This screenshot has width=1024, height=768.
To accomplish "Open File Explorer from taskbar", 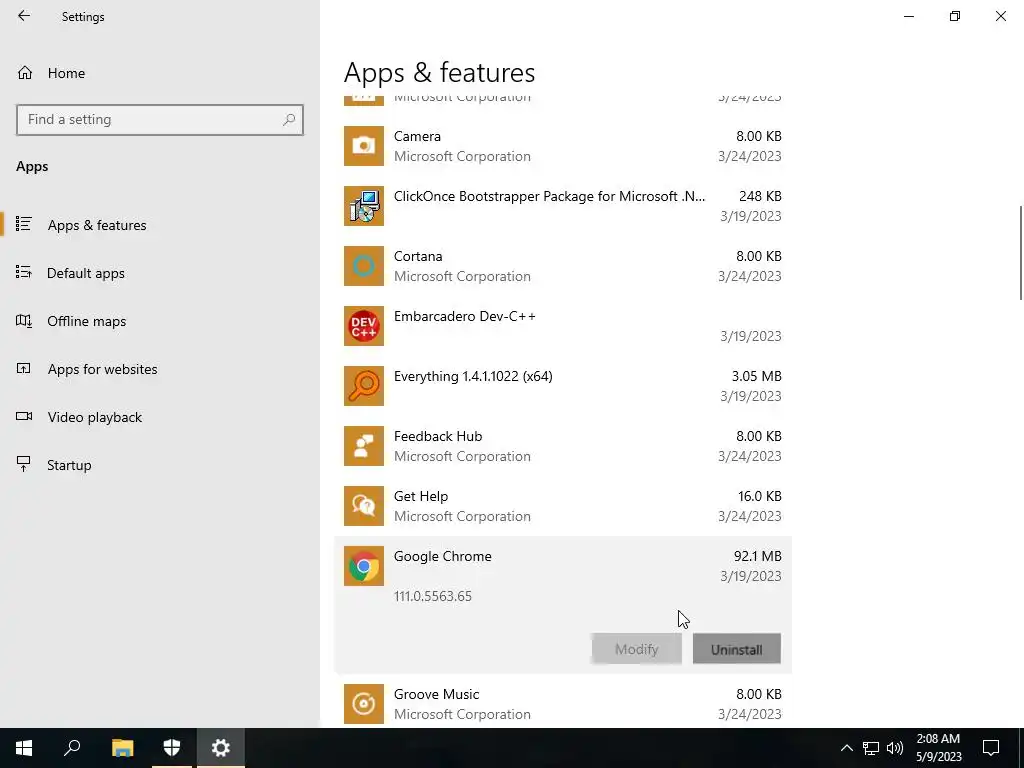I will click(122, 748).
